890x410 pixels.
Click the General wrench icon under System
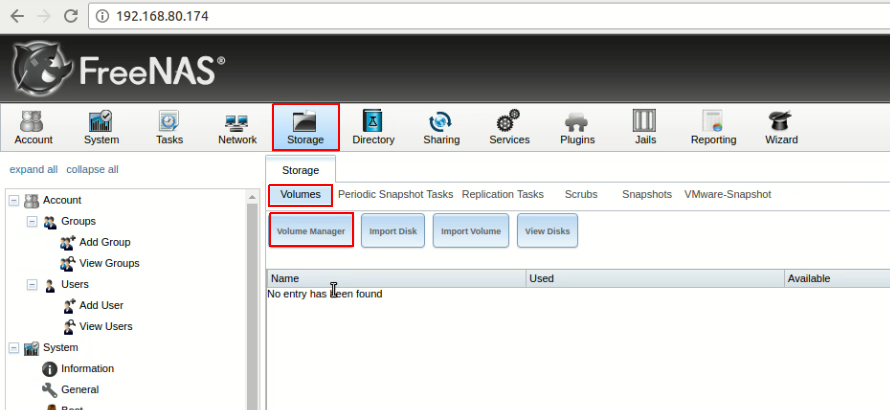pyautogui.click(x=50, y=390)
